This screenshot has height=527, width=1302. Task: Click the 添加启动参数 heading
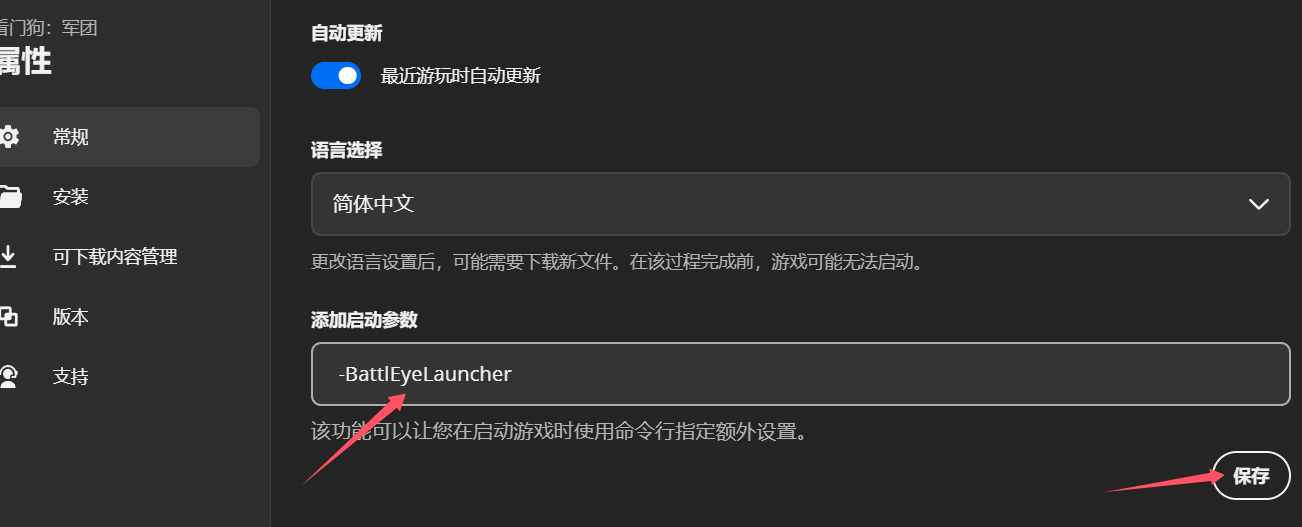point(364,320)
